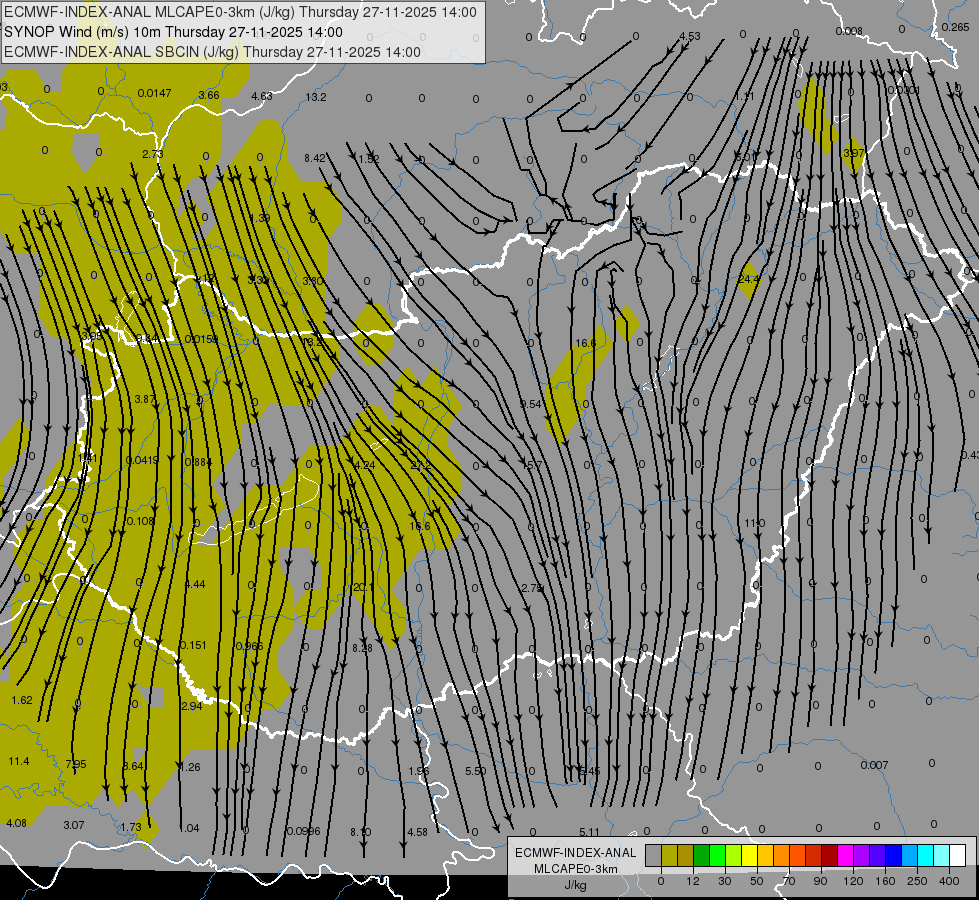The height and width of the screenshot is (900, 979).
Task: Click the map value '3.66'
Action: (209, 95)
